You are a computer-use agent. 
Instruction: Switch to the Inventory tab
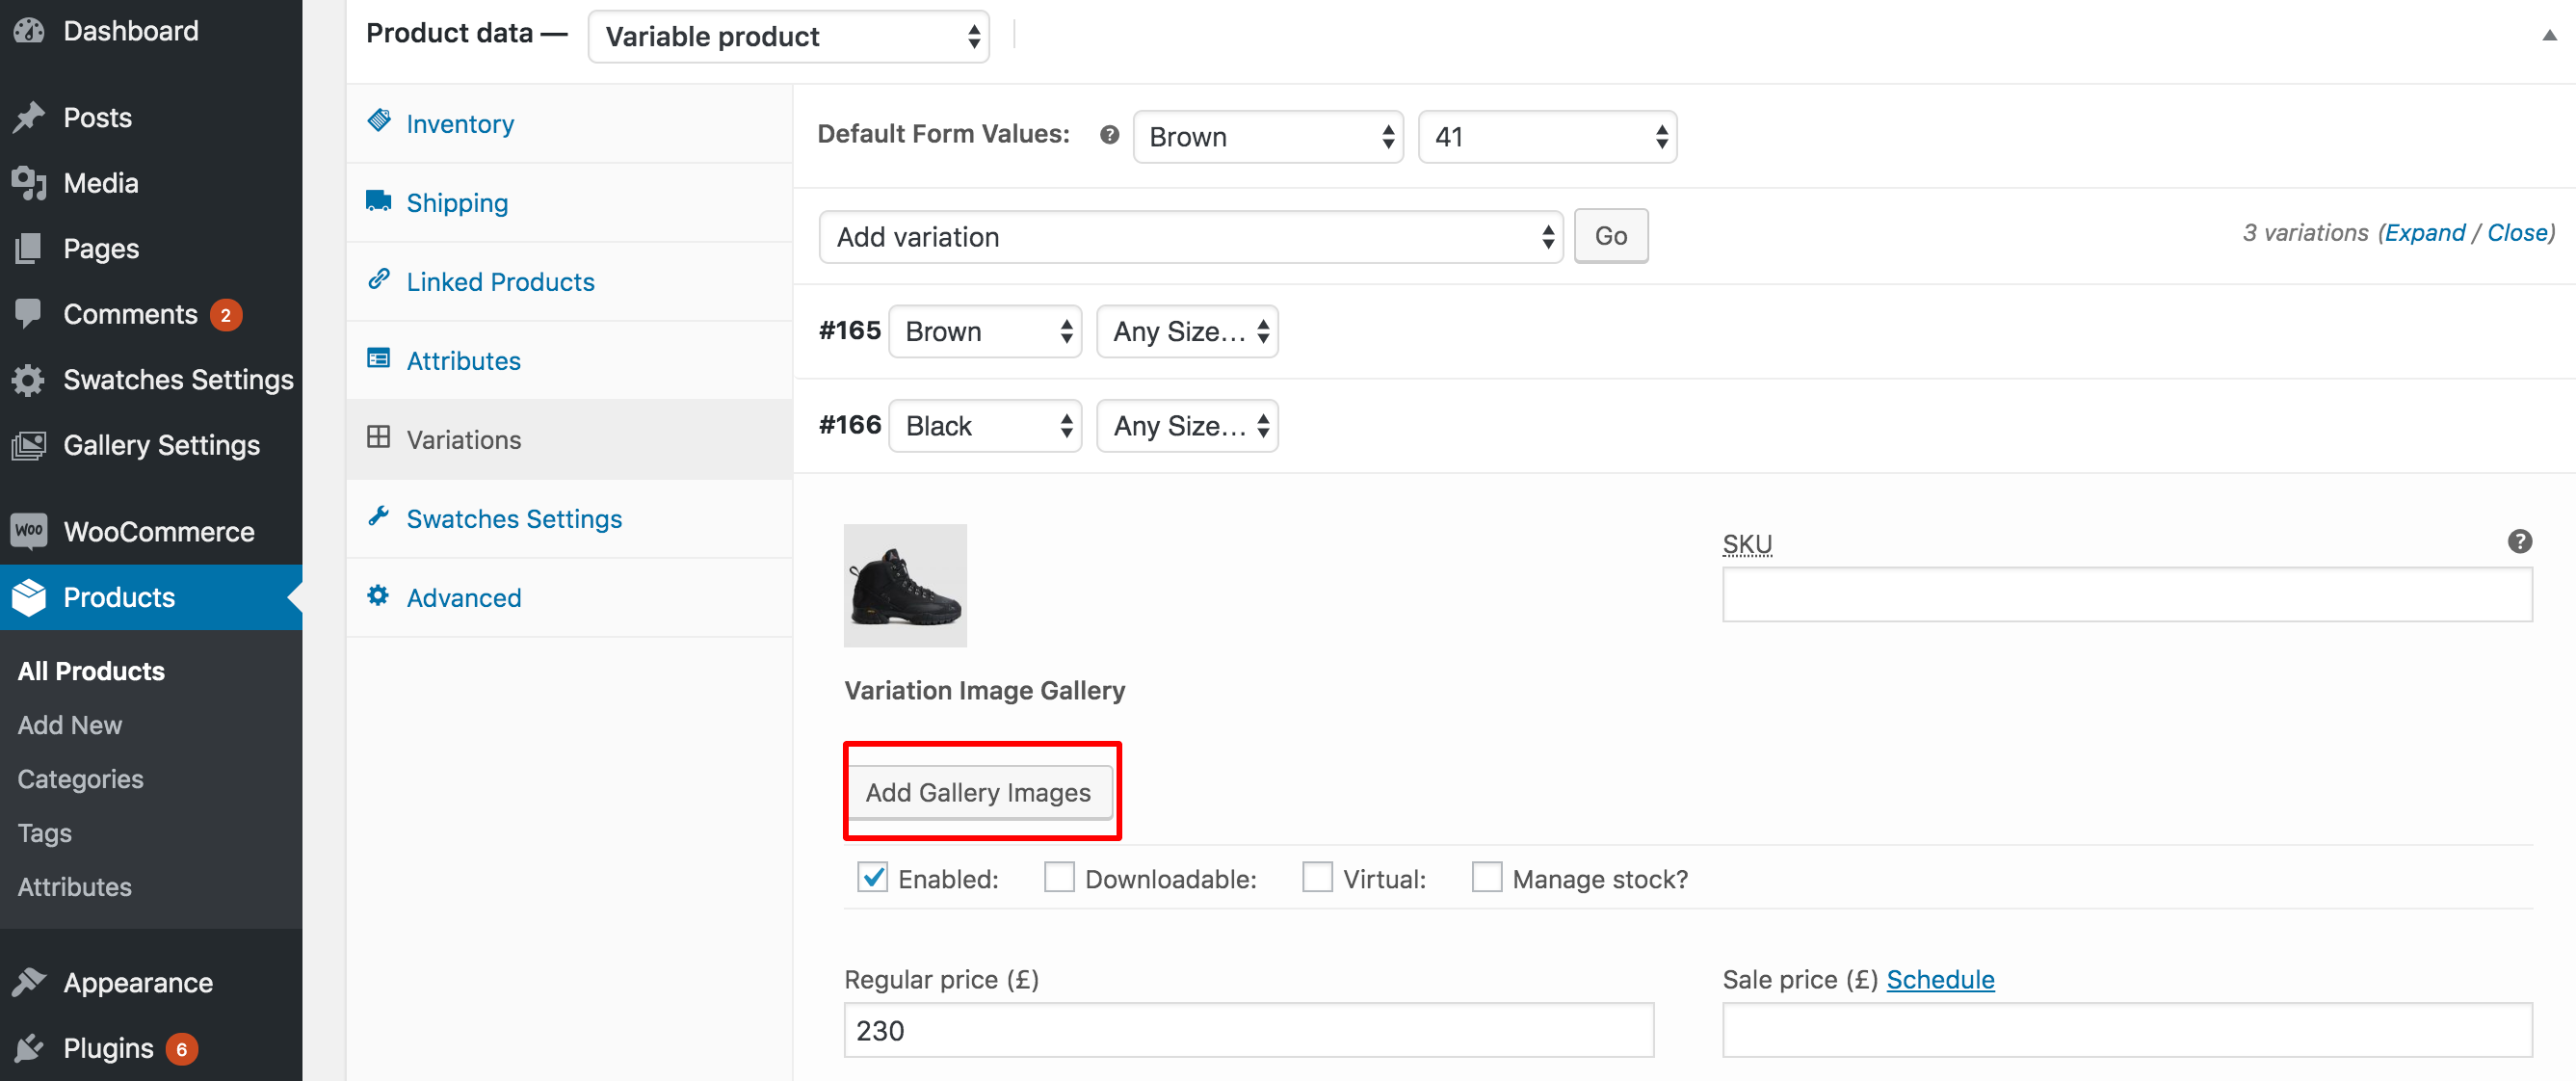569,124
